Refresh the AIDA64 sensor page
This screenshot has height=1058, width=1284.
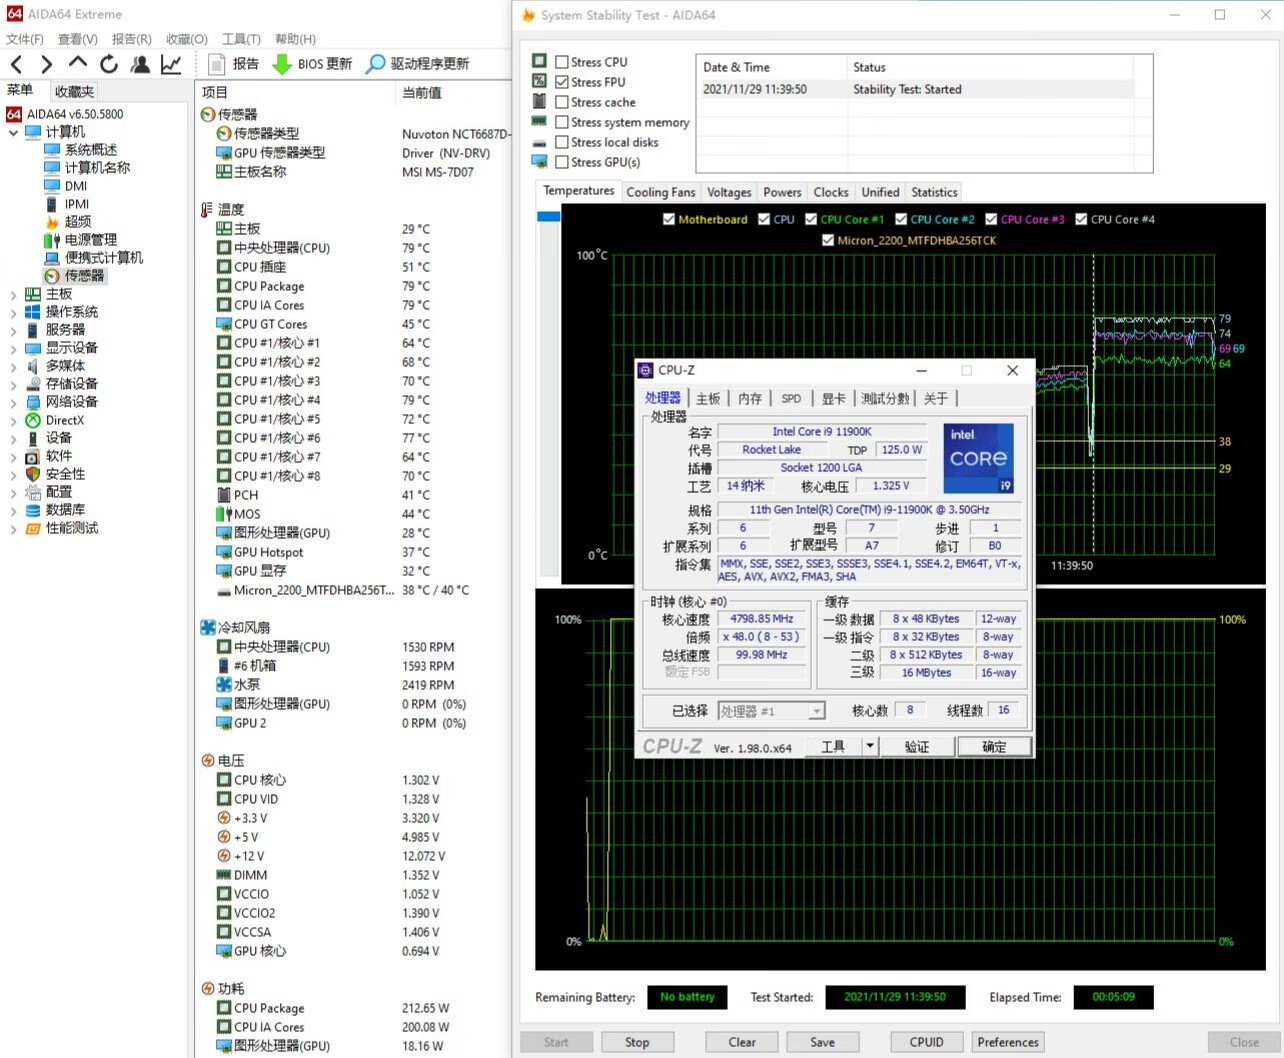109,64
